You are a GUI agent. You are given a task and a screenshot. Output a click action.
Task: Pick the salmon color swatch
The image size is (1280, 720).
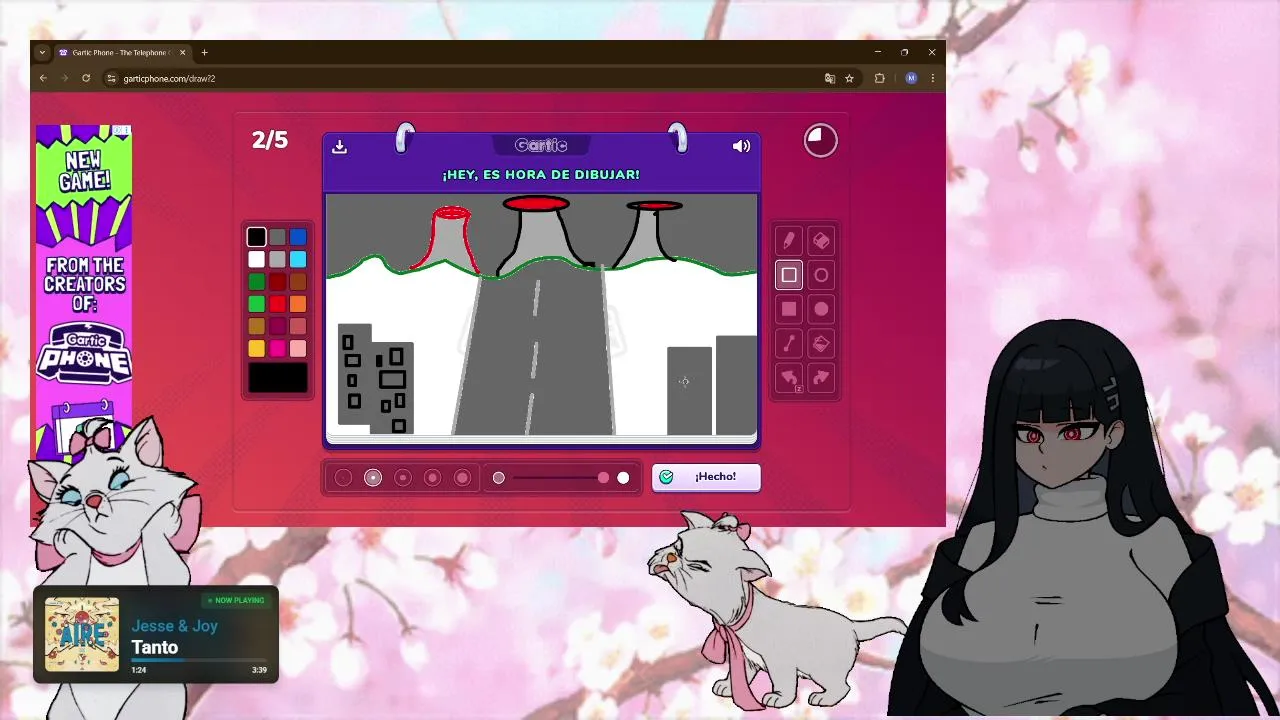[x=298, y=326]
